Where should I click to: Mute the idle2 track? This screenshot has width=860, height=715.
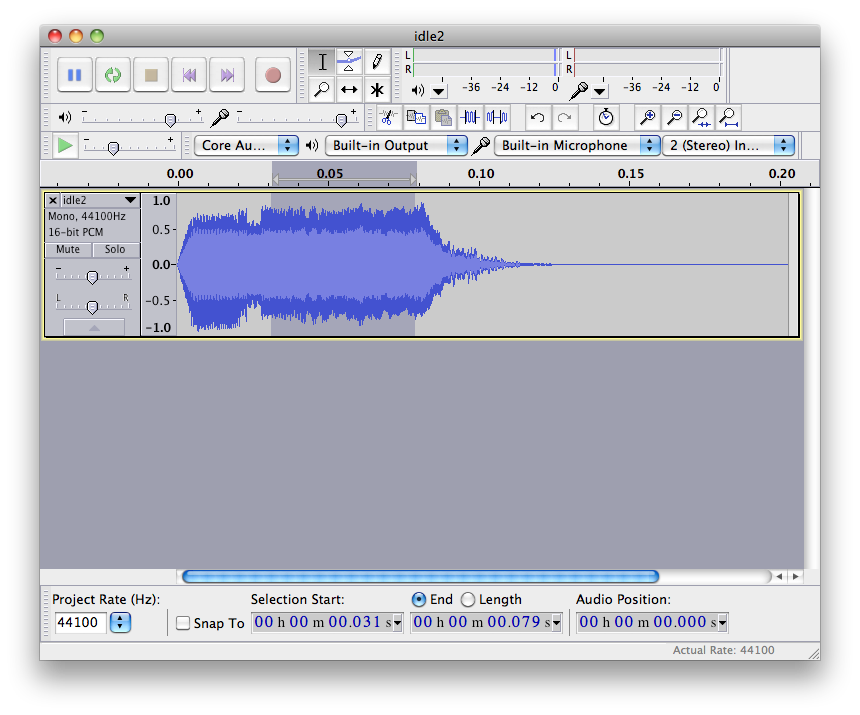68,249
